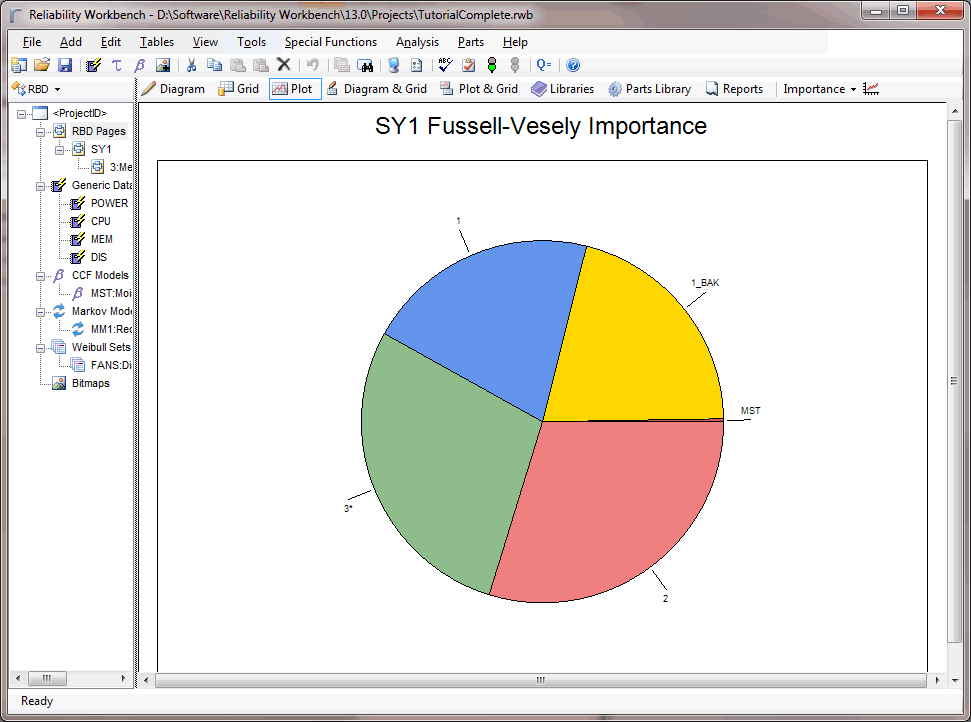Screen dimensions: 971x722
Task: Click the spell check ABC icon
Action: (445, 65)
